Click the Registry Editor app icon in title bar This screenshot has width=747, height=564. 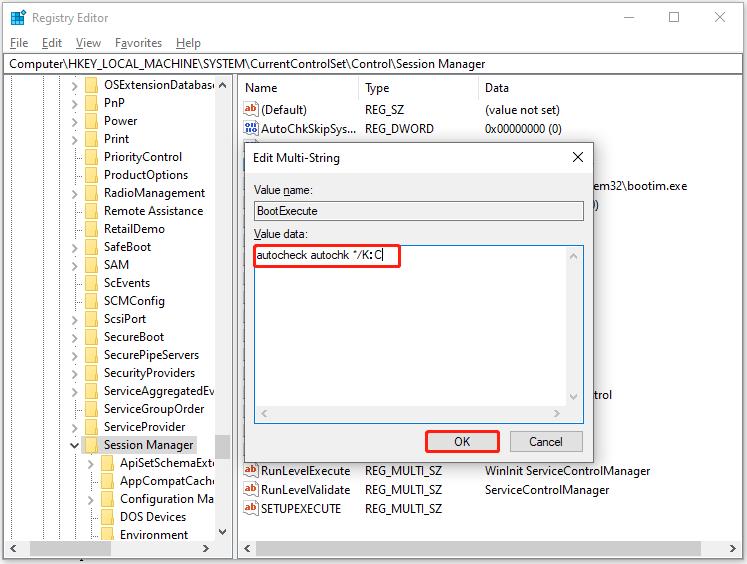click(18, 18)
